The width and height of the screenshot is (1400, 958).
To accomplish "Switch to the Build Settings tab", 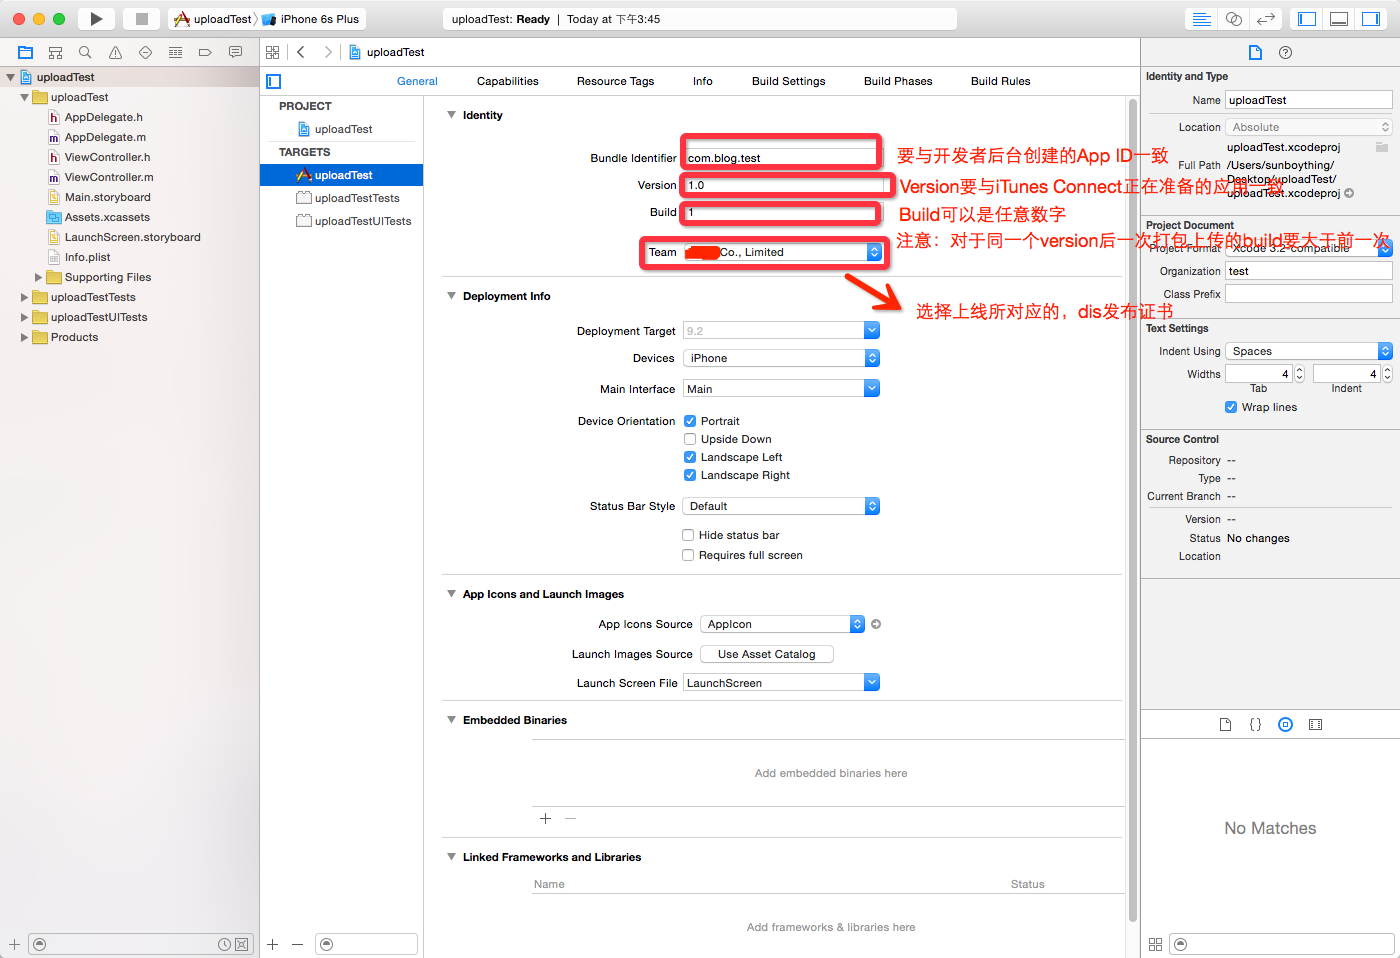I will click(789, 81).
